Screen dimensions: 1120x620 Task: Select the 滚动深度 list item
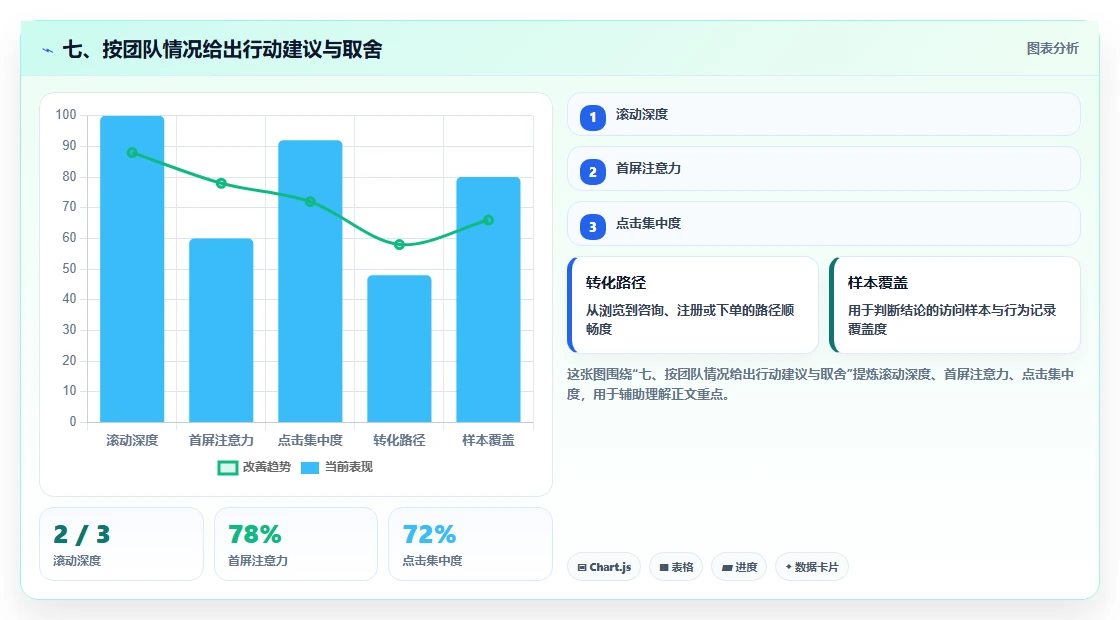(824, 114)
